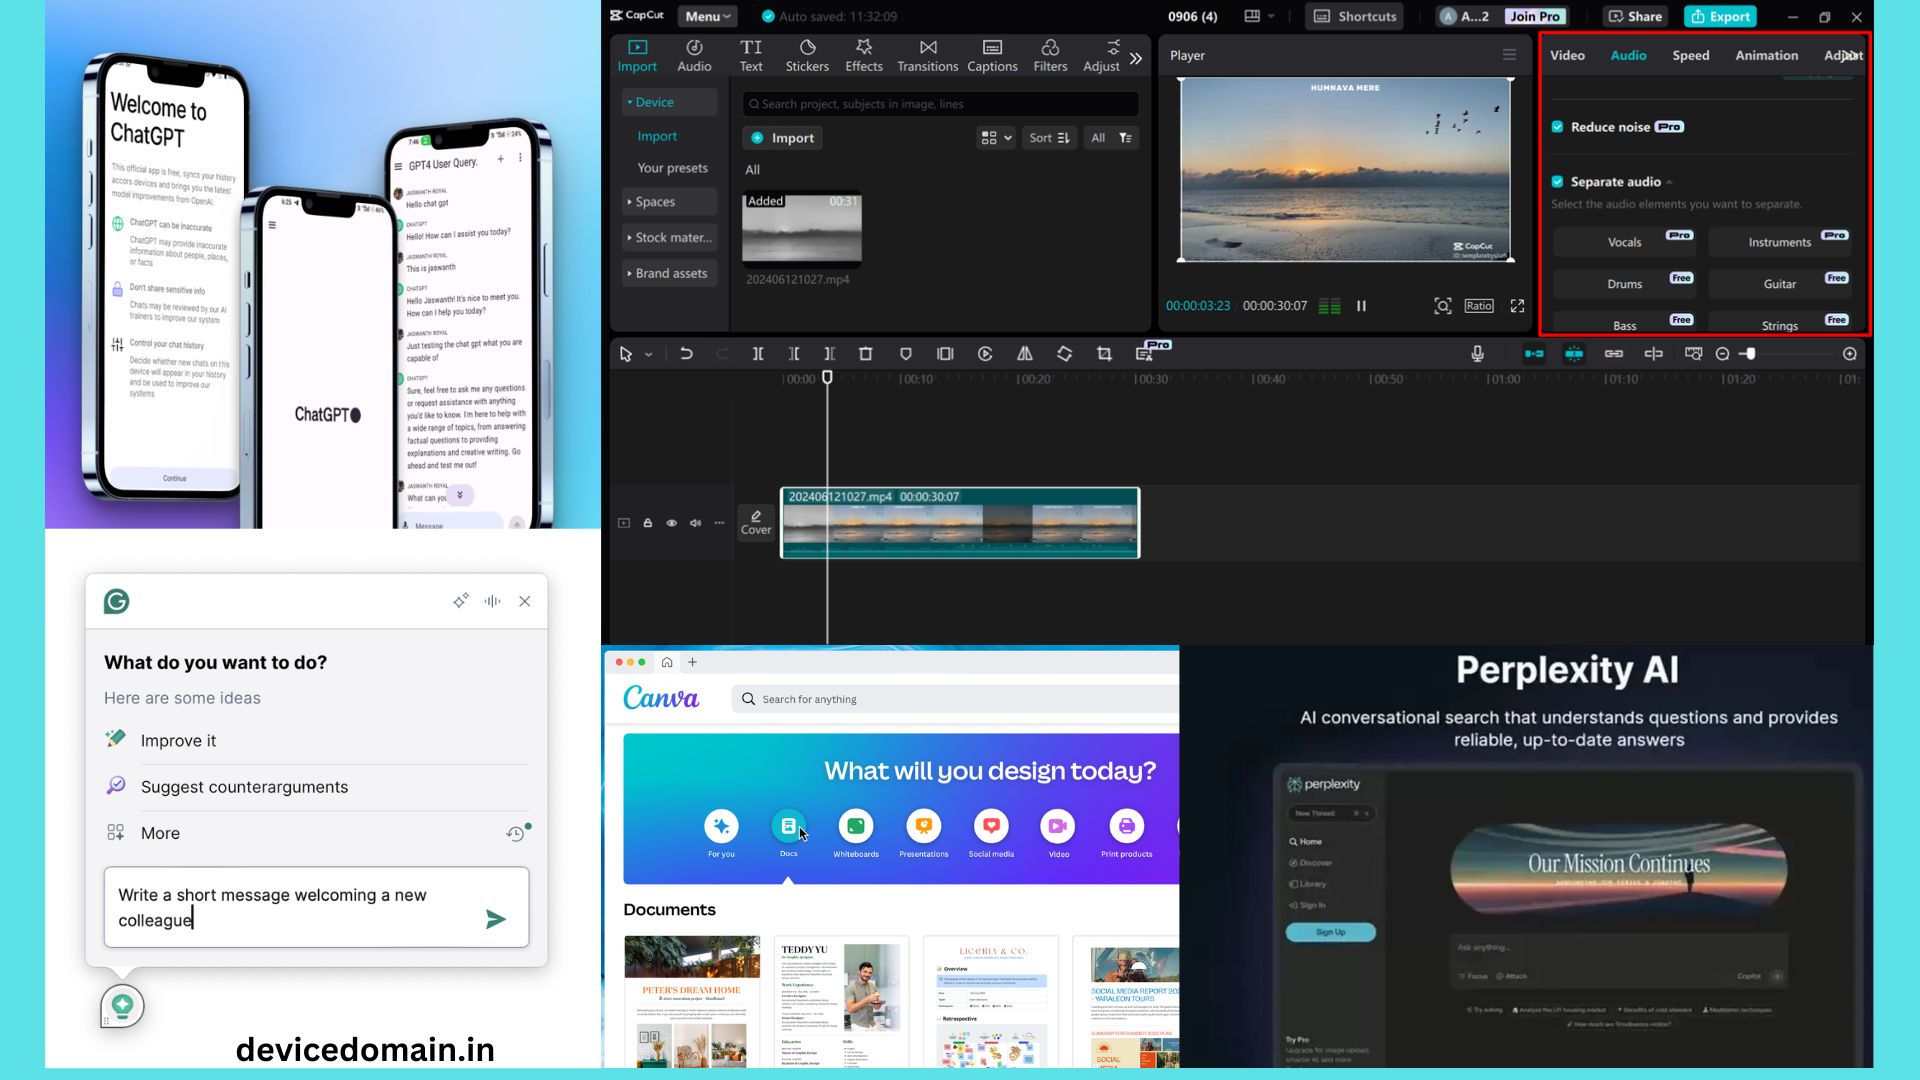Disable the Separate audio checkbox

click(x=1559, y=181)
